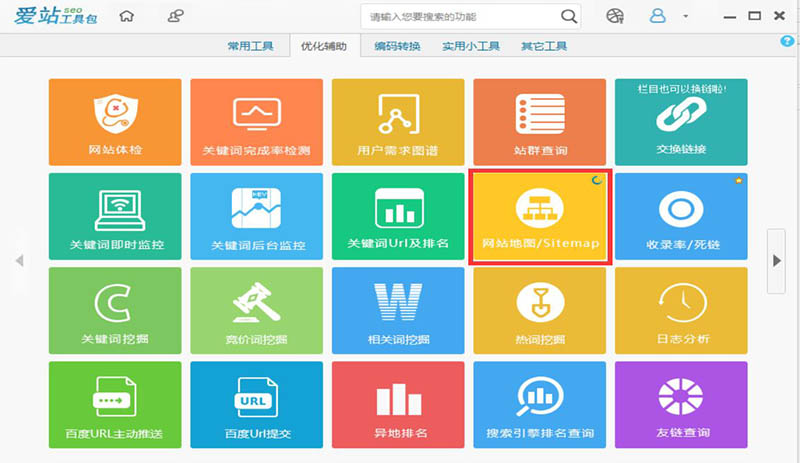
Task: Go to next page with right arrow
Action: (777, 261)
